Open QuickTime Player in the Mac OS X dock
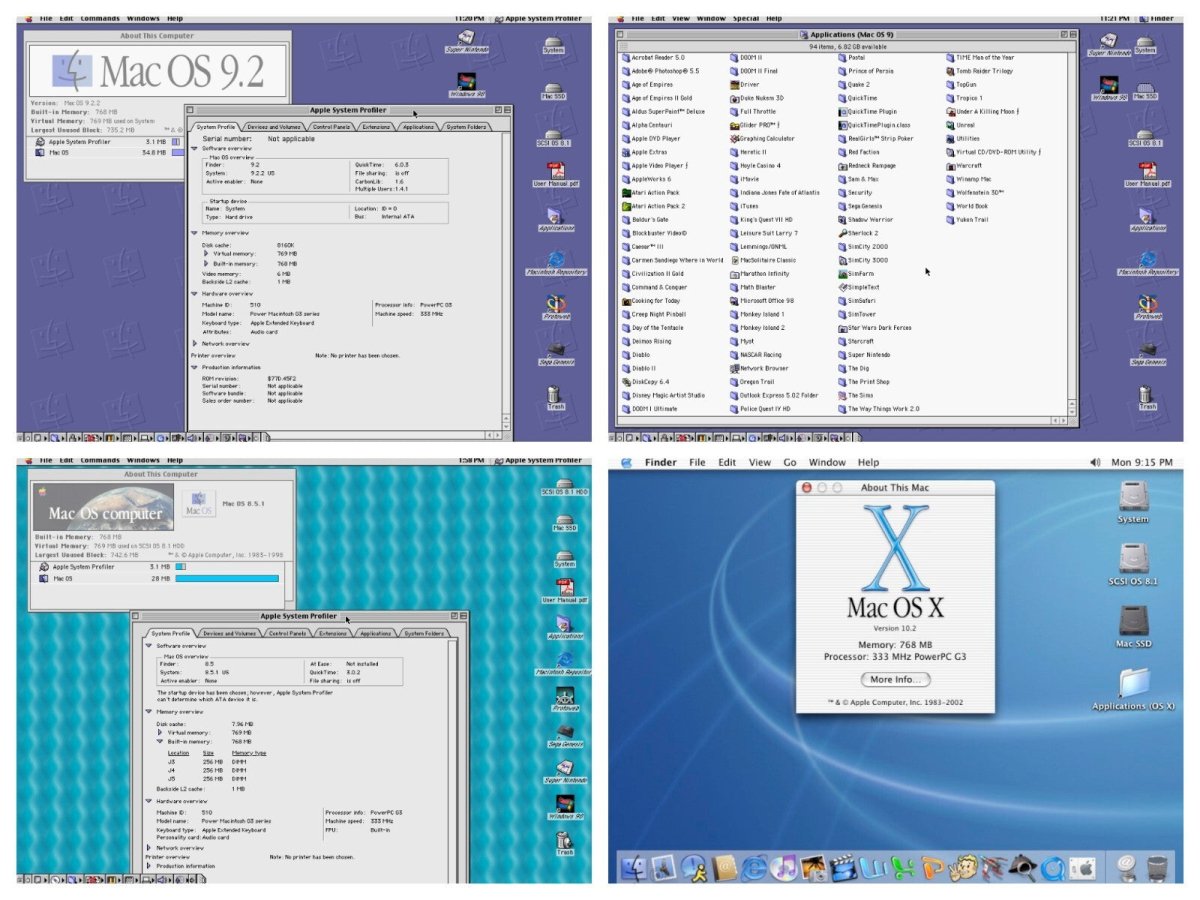 1053,868
